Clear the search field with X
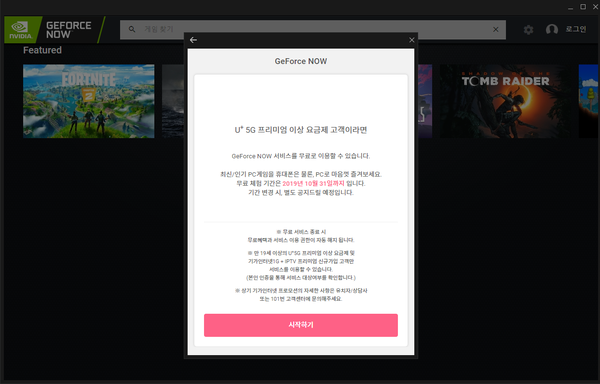Viewport: 600px width, 384px height. pos(496,29)
